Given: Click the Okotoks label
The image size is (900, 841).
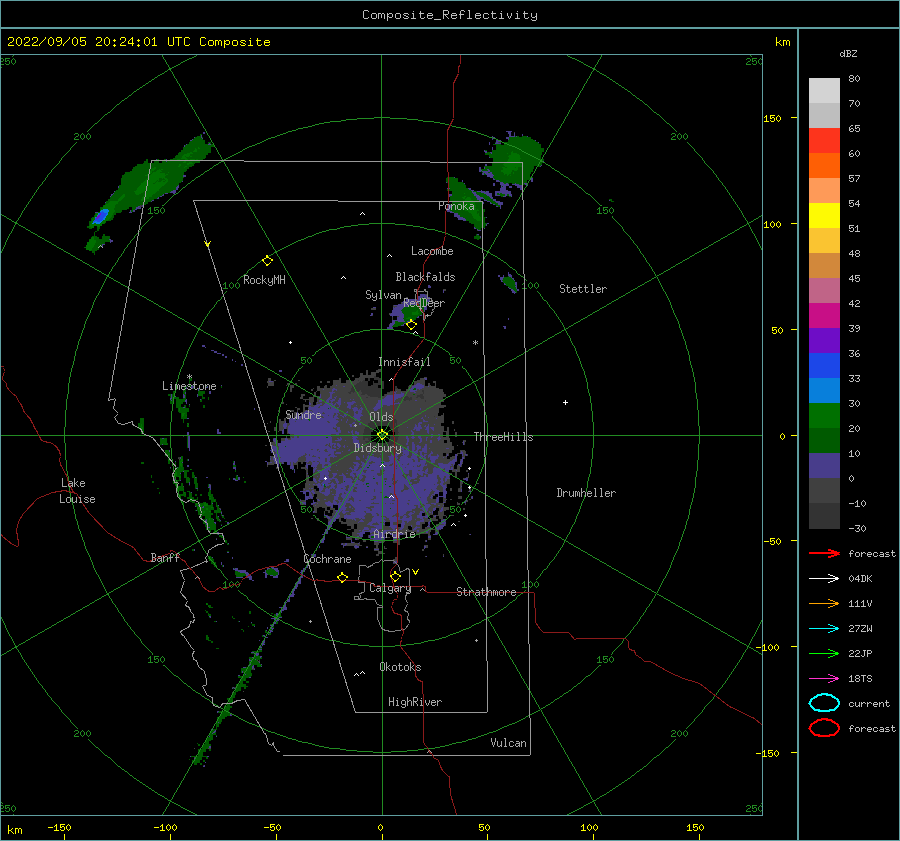Looking at the screenshot, I should [x=400, y=667].
